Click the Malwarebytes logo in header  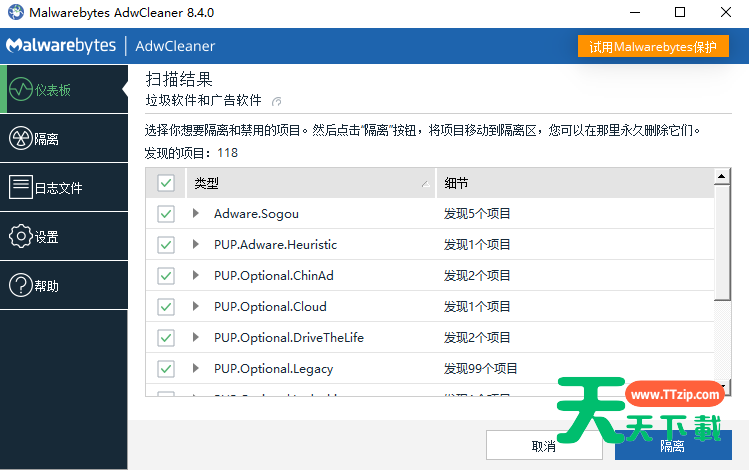tap(61, 46)
